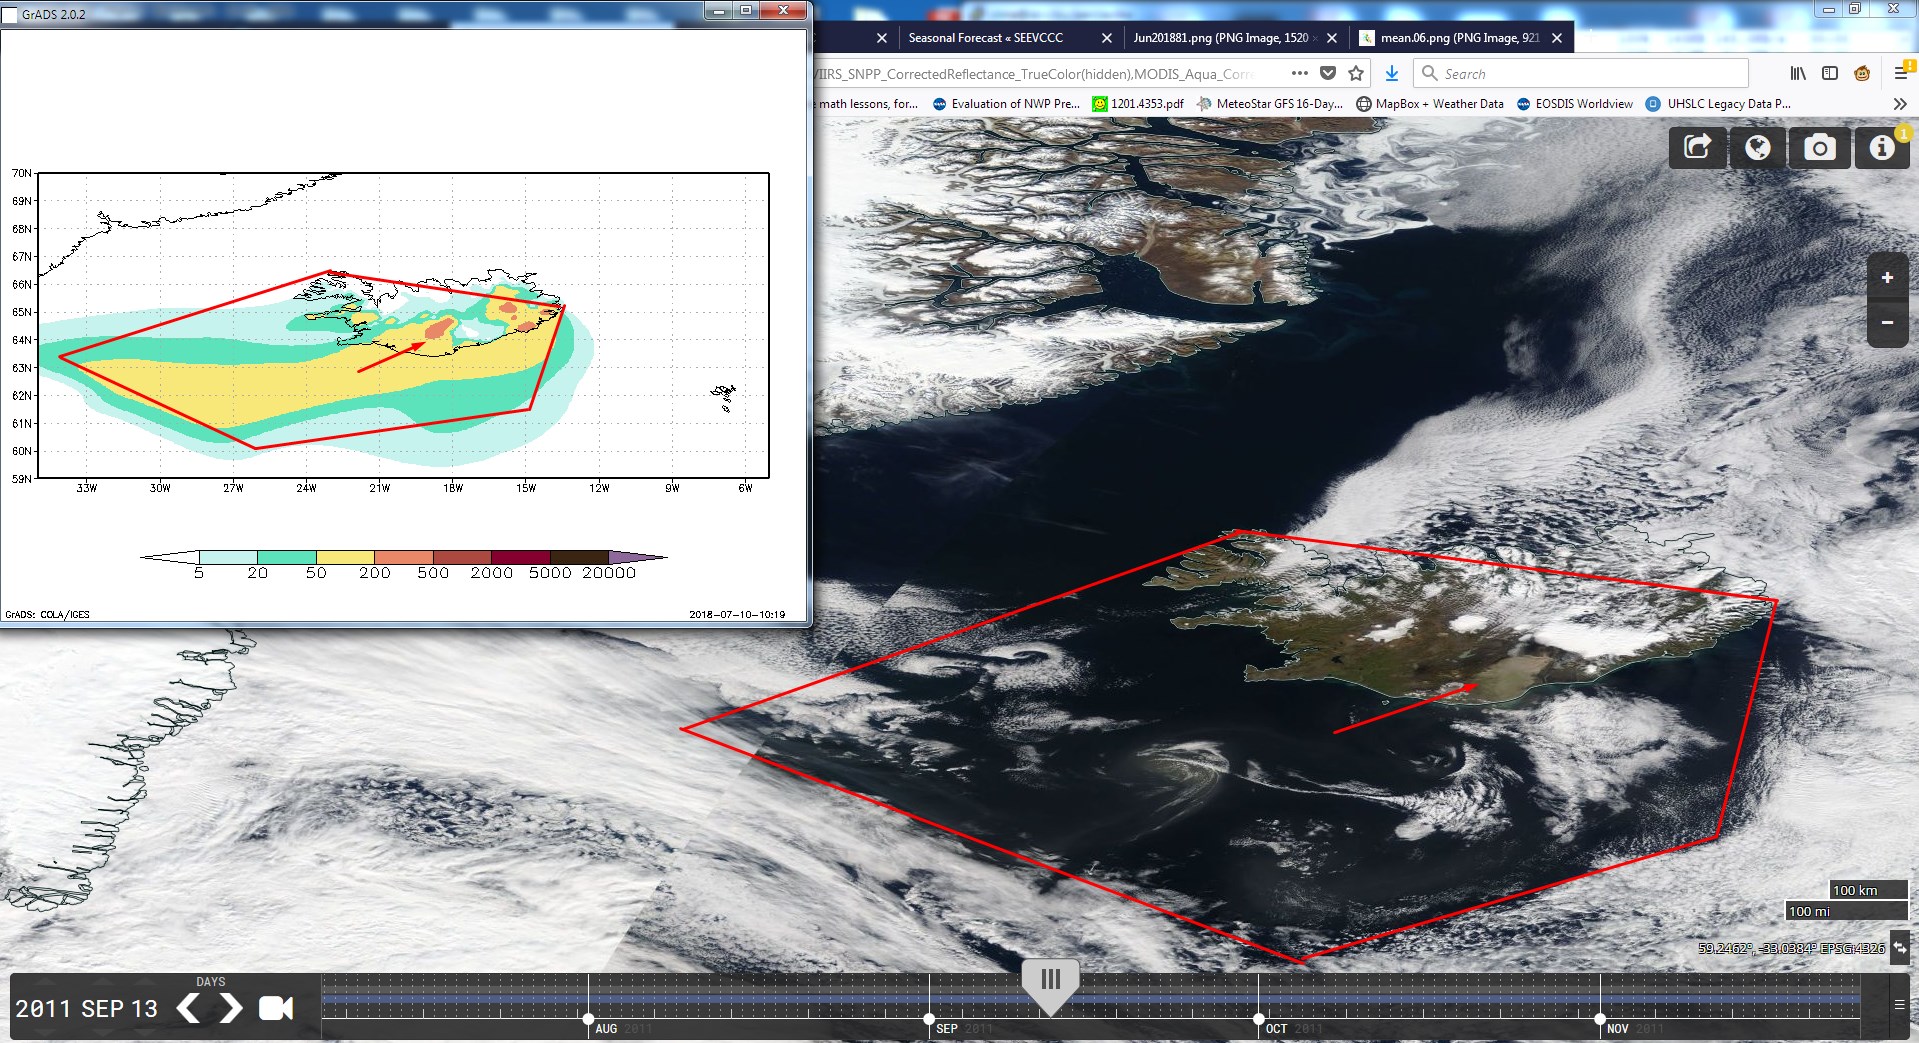Advance to next day with right arrow
The width and height of the screenshot is (1919, 1043).
[231, 1008]
